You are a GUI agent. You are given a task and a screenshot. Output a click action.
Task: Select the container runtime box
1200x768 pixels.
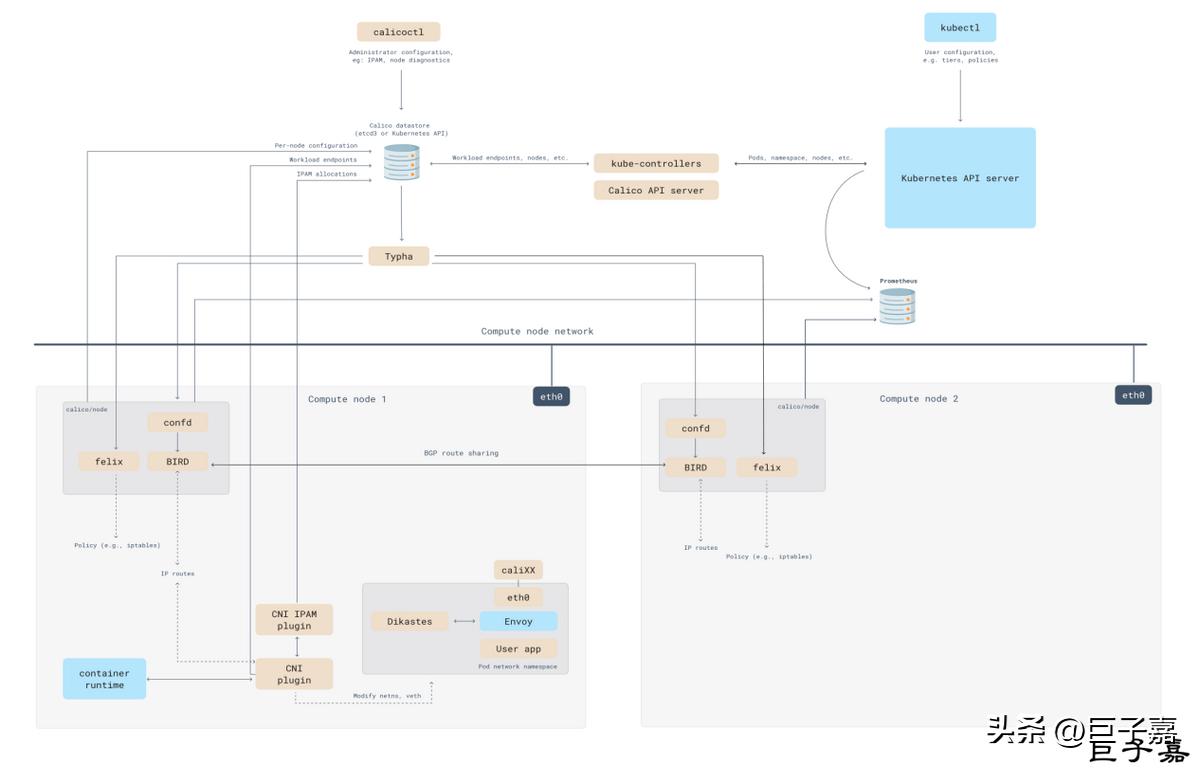tap(104, 679)
